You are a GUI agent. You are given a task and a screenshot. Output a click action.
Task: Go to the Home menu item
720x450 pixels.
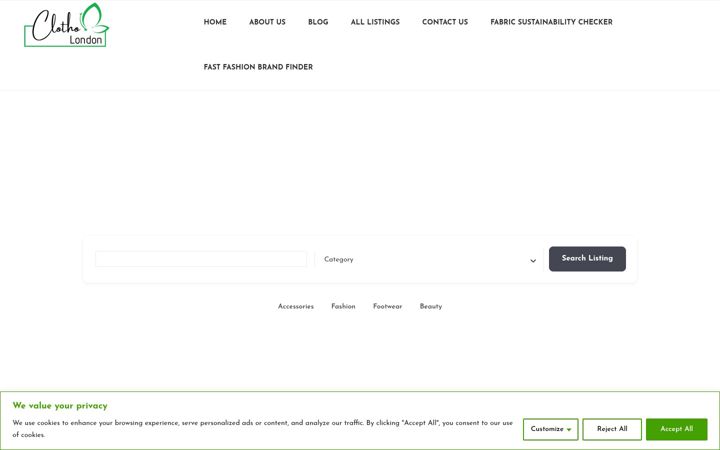pos(215,22)
